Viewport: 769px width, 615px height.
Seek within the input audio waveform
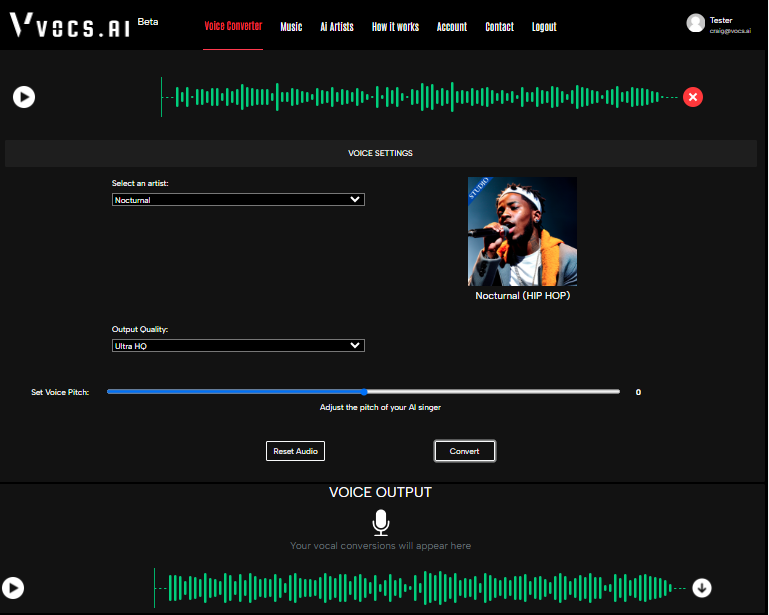coord(420,97)
